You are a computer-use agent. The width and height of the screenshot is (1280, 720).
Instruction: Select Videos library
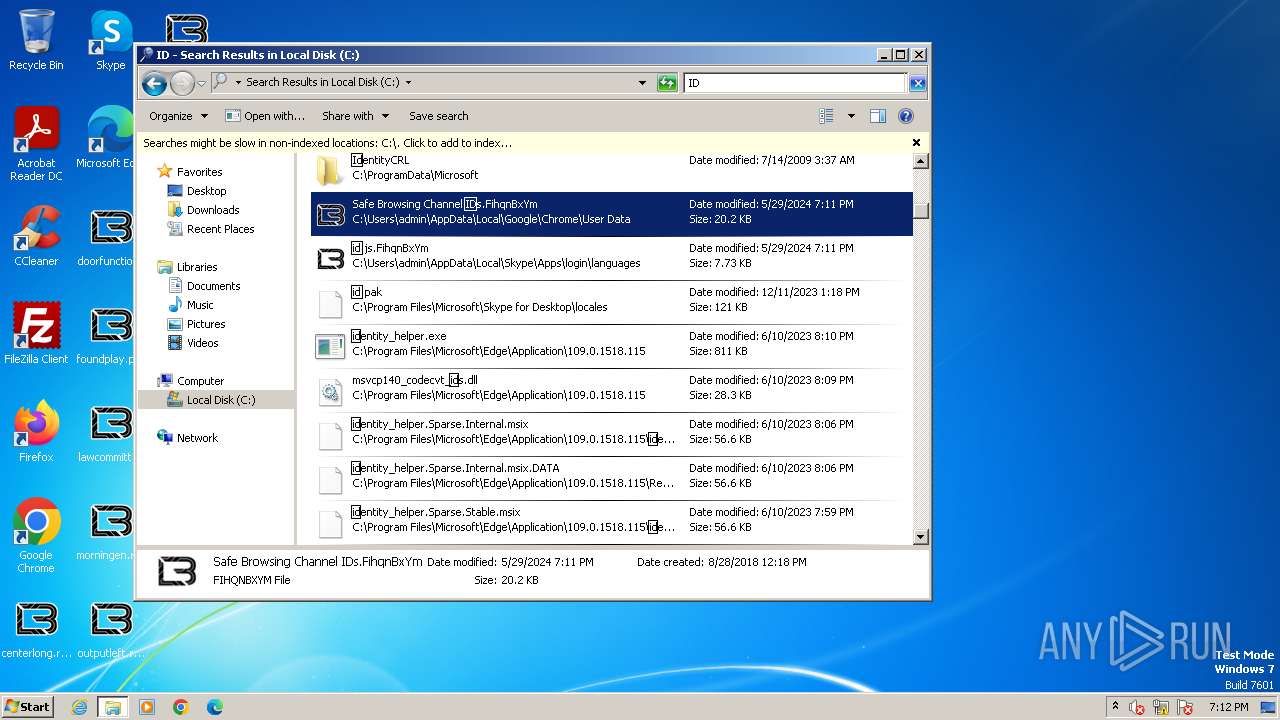coord(202,343)
